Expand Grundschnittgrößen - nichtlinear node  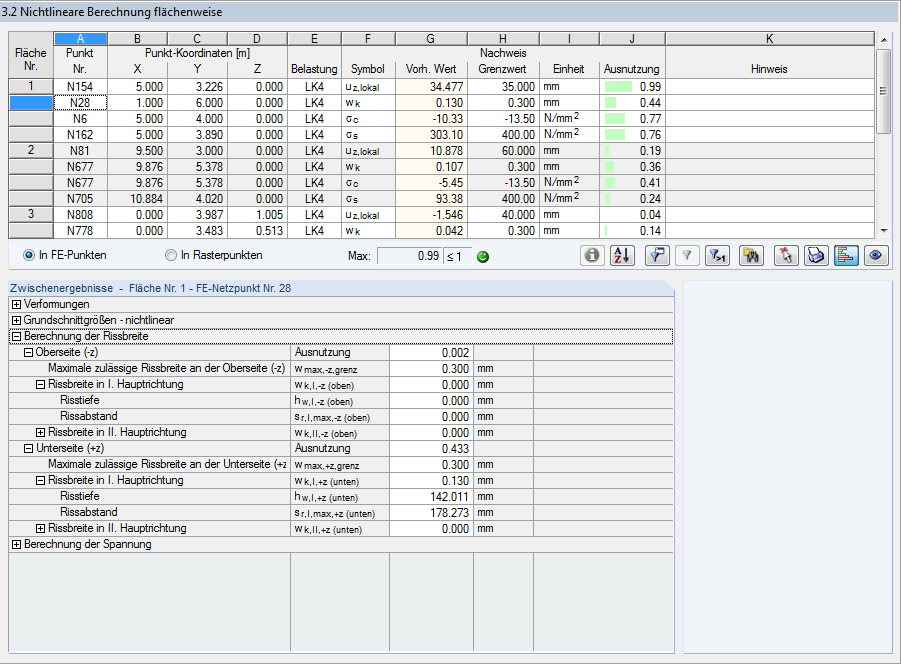coord(17,321)
